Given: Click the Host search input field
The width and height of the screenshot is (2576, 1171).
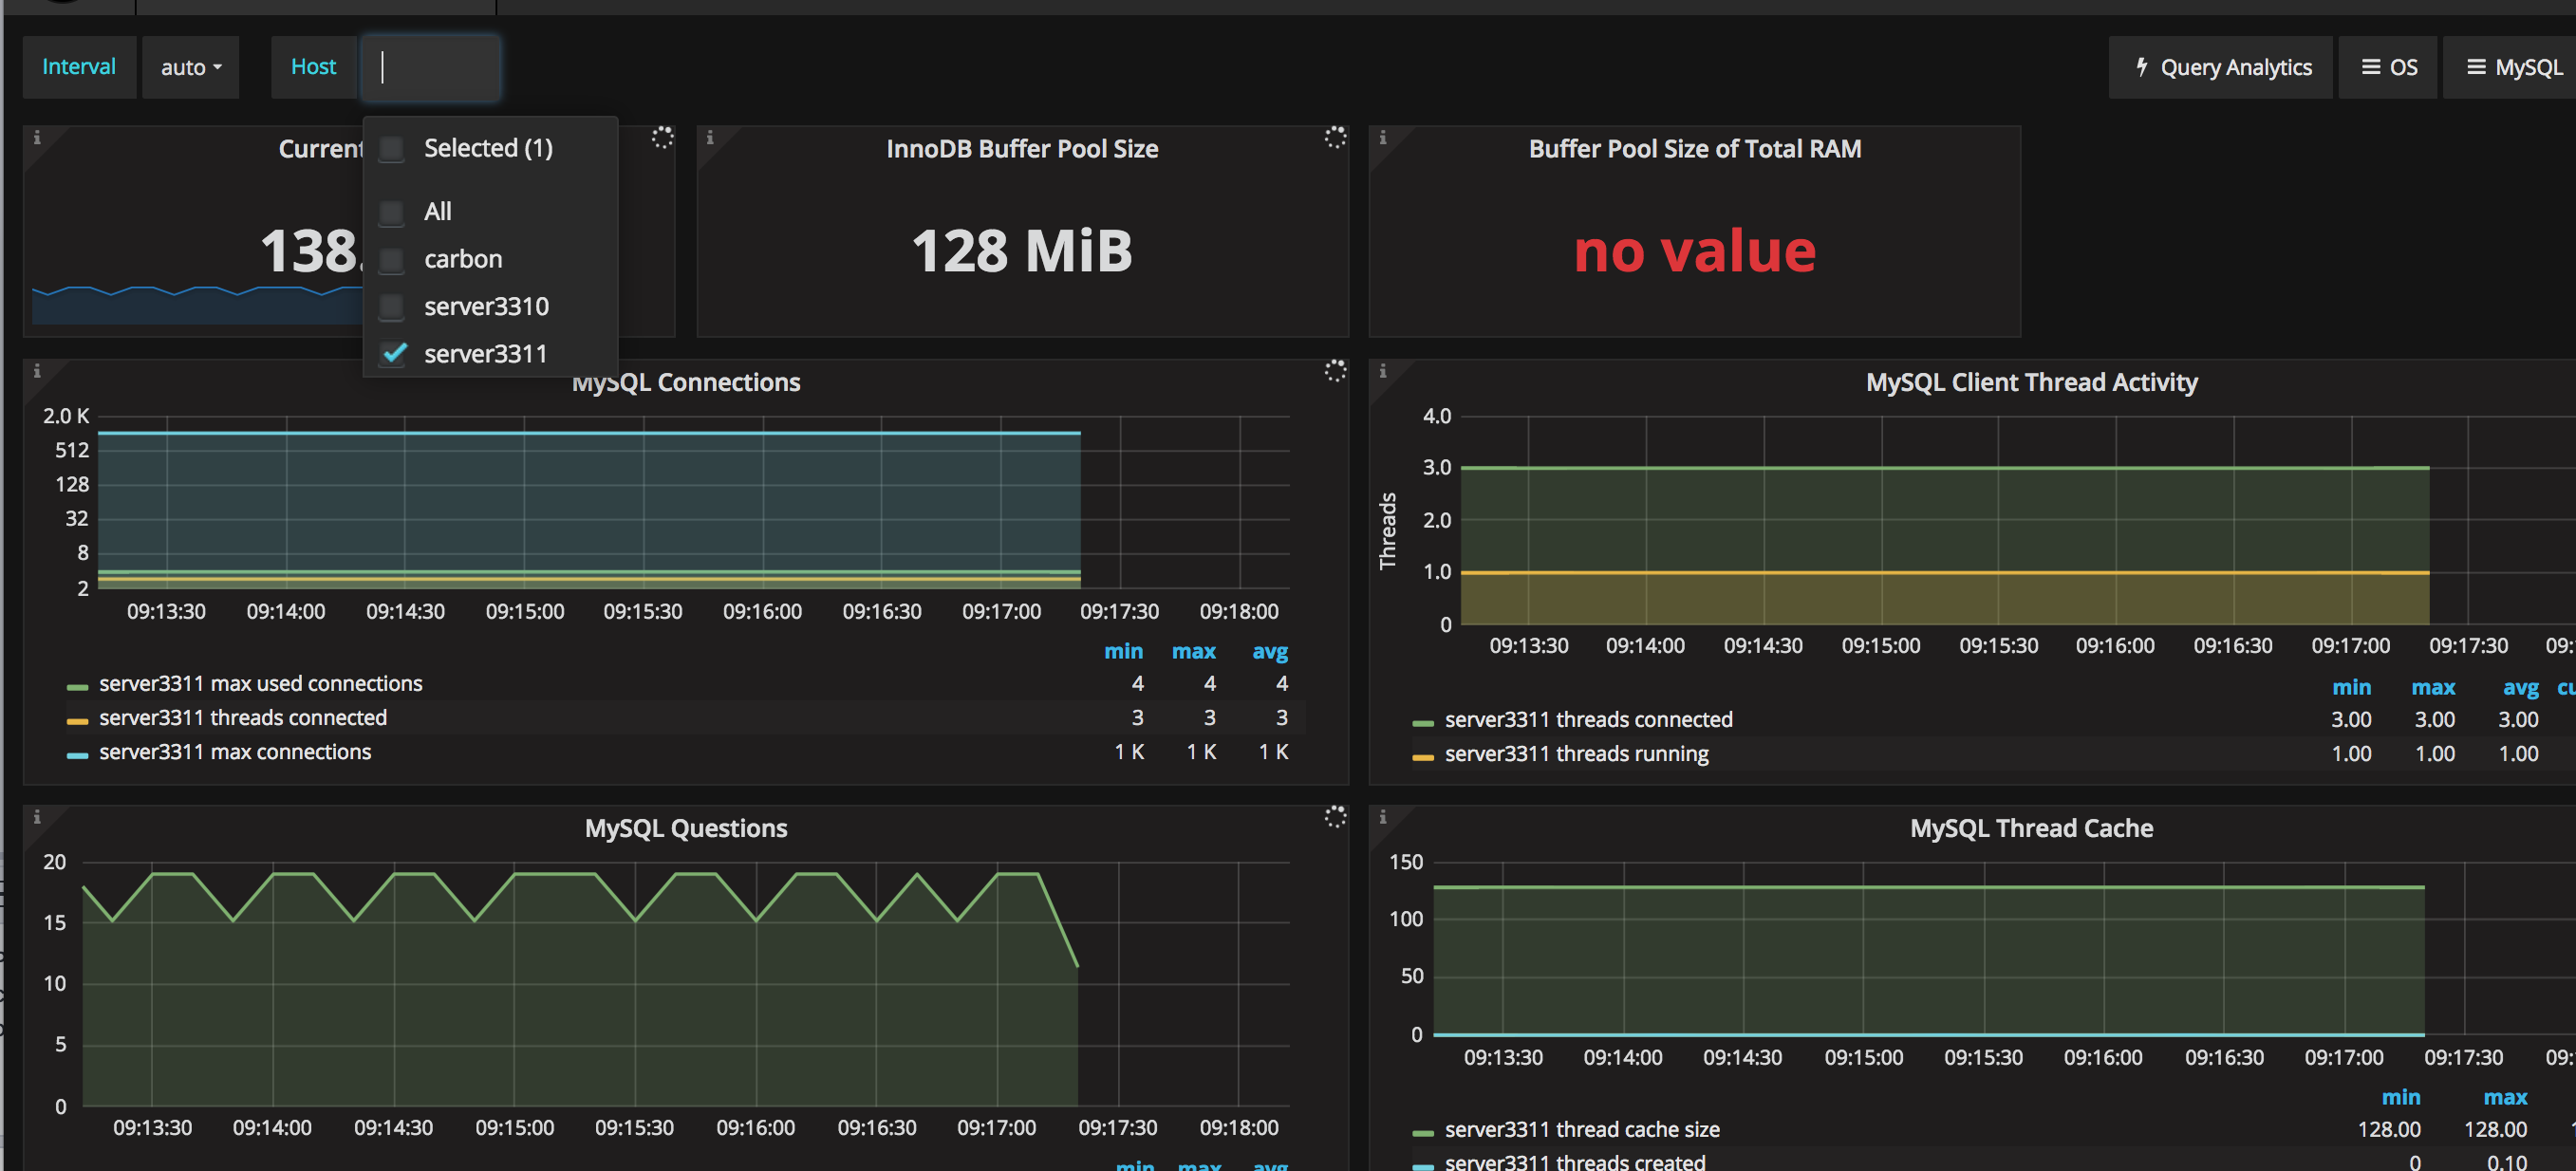Looking at the screenshot, I should click(430, 67).
